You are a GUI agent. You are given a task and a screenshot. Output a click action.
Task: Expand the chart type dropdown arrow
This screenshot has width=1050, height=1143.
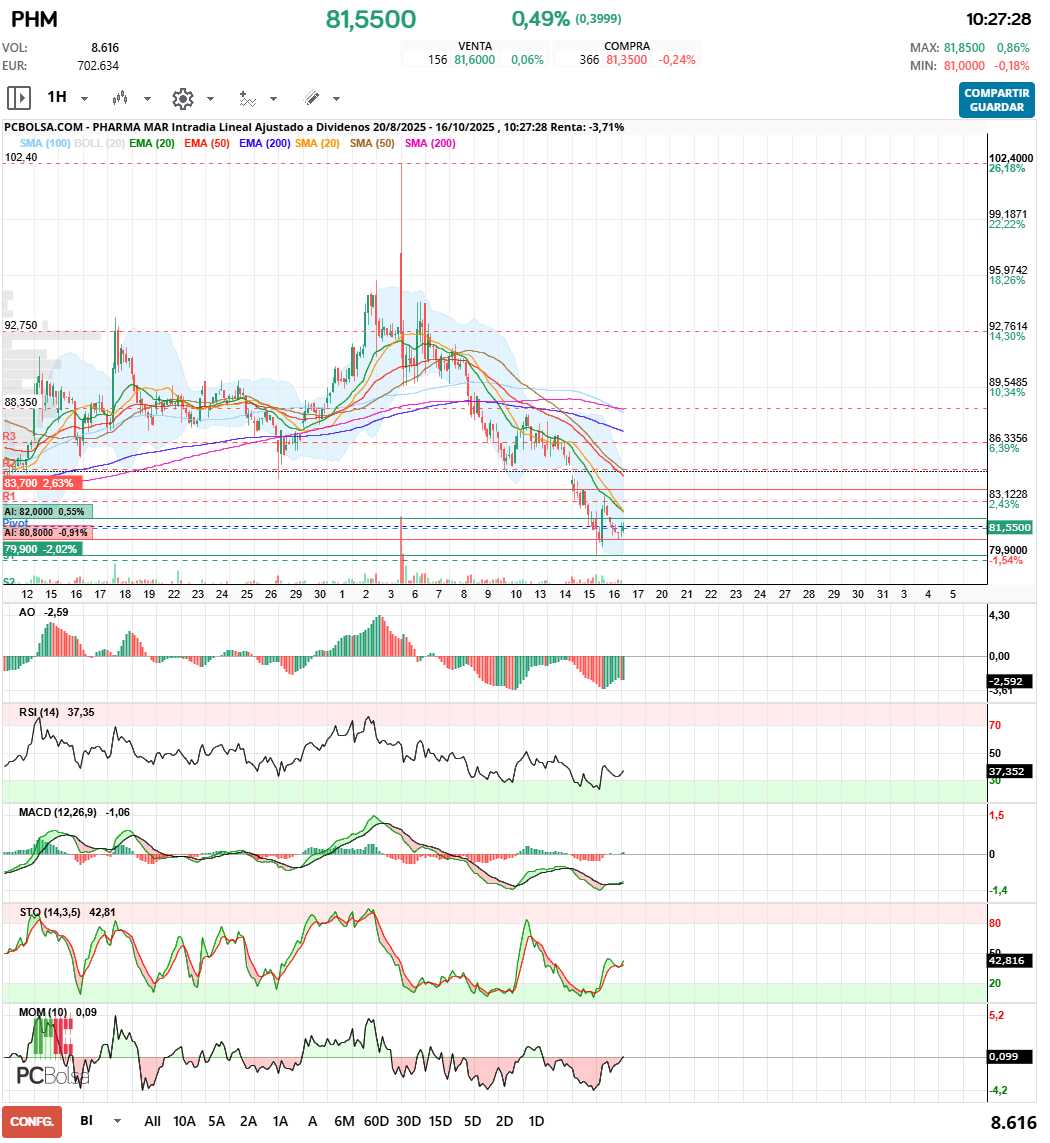(x=147, y=99)
